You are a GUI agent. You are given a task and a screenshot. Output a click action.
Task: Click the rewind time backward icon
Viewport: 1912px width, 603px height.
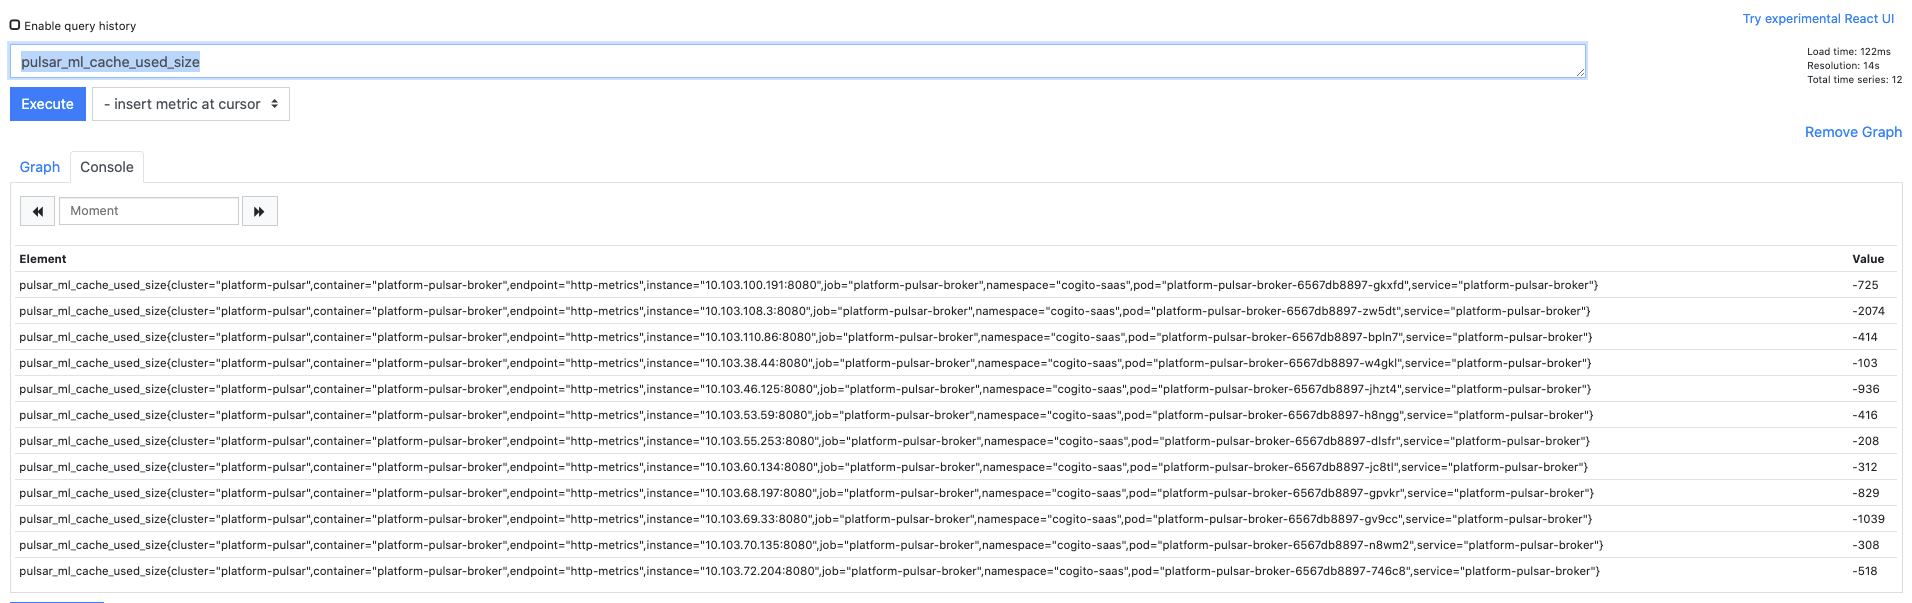pyautogui.click(x=38, y=211)
